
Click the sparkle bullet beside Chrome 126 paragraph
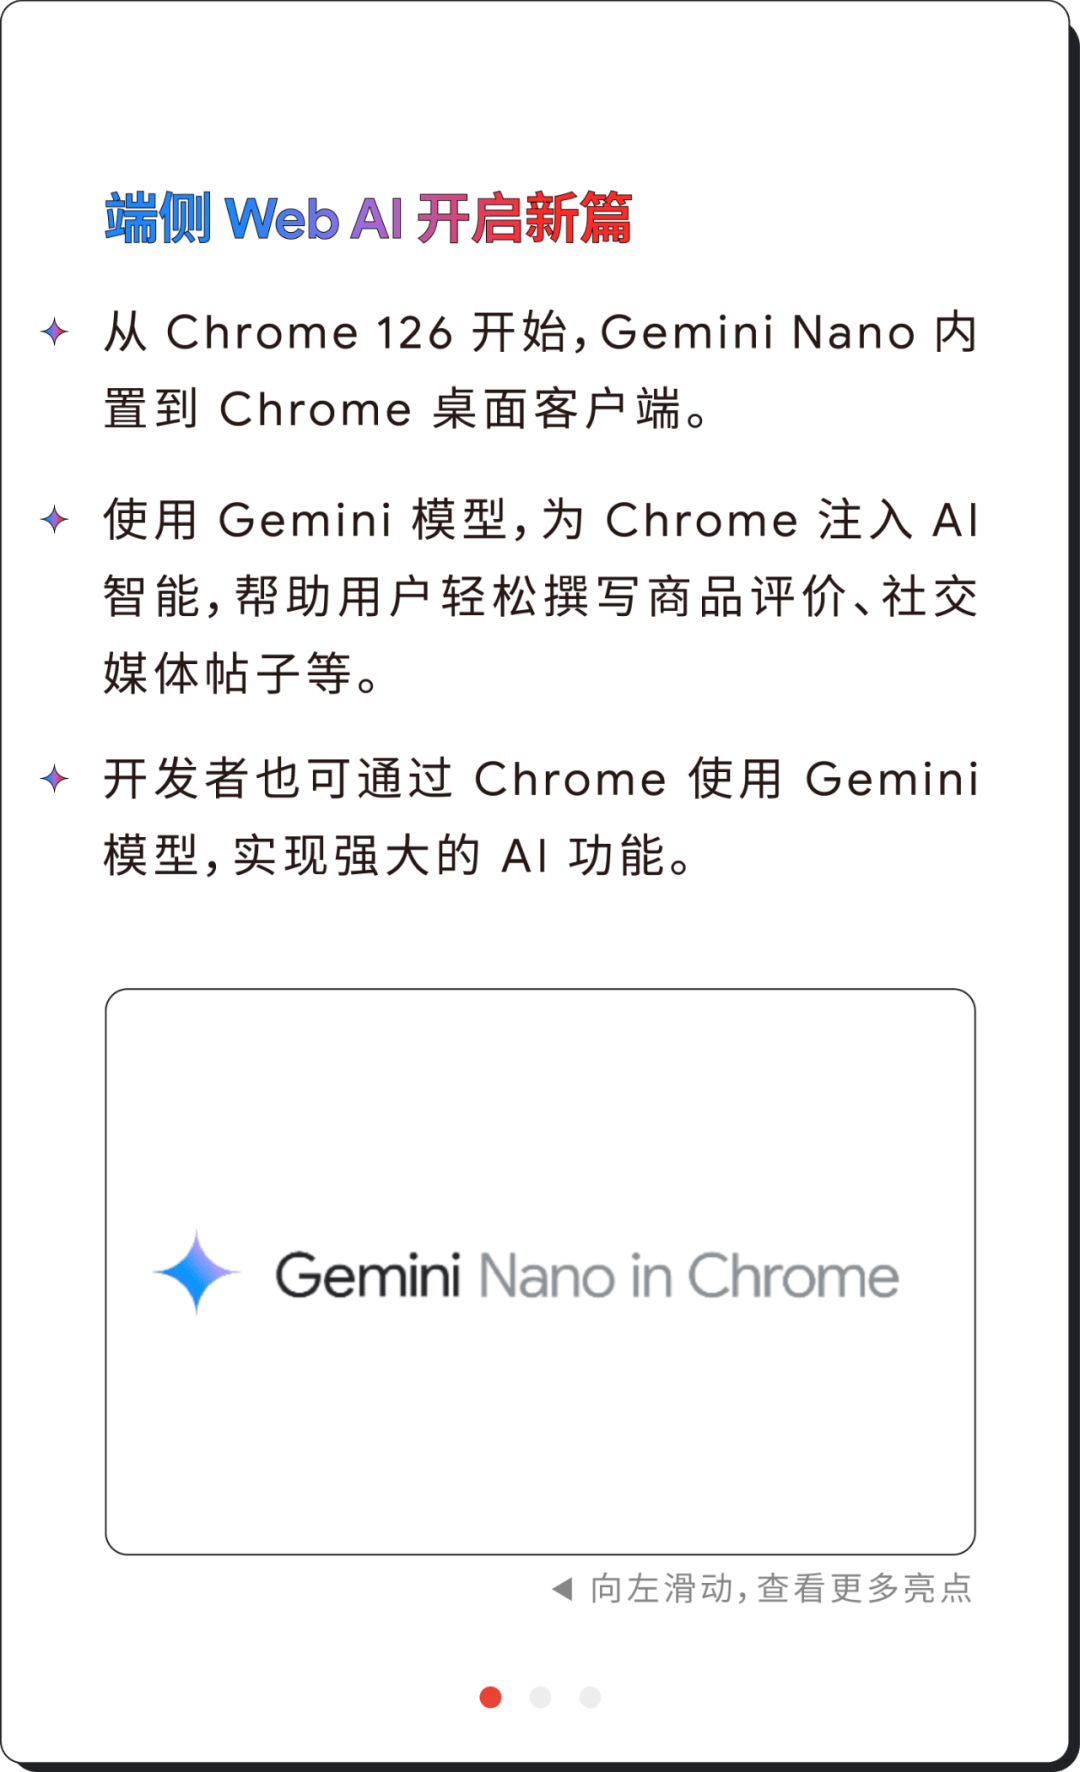(55, 332)
